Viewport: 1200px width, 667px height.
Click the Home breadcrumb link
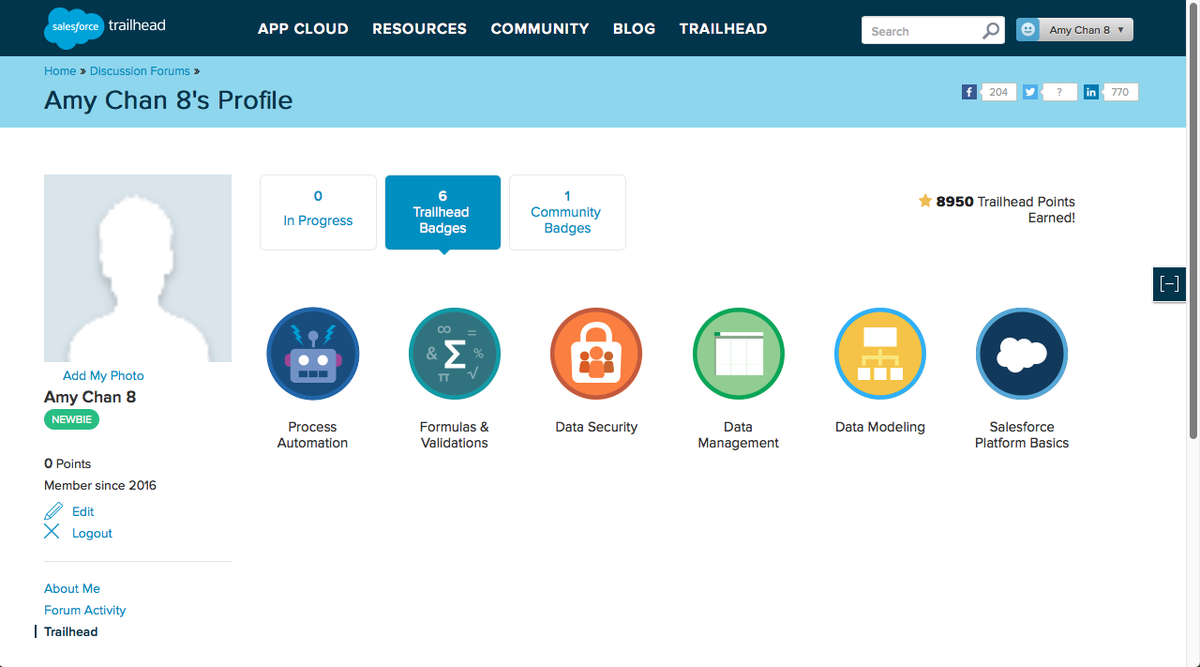pyautogui.click(x=60, y=71)
